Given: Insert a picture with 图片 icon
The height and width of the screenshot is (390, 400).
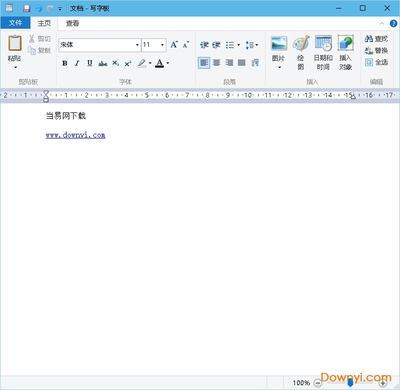Looking at the screenshot, I should [279, 44].
